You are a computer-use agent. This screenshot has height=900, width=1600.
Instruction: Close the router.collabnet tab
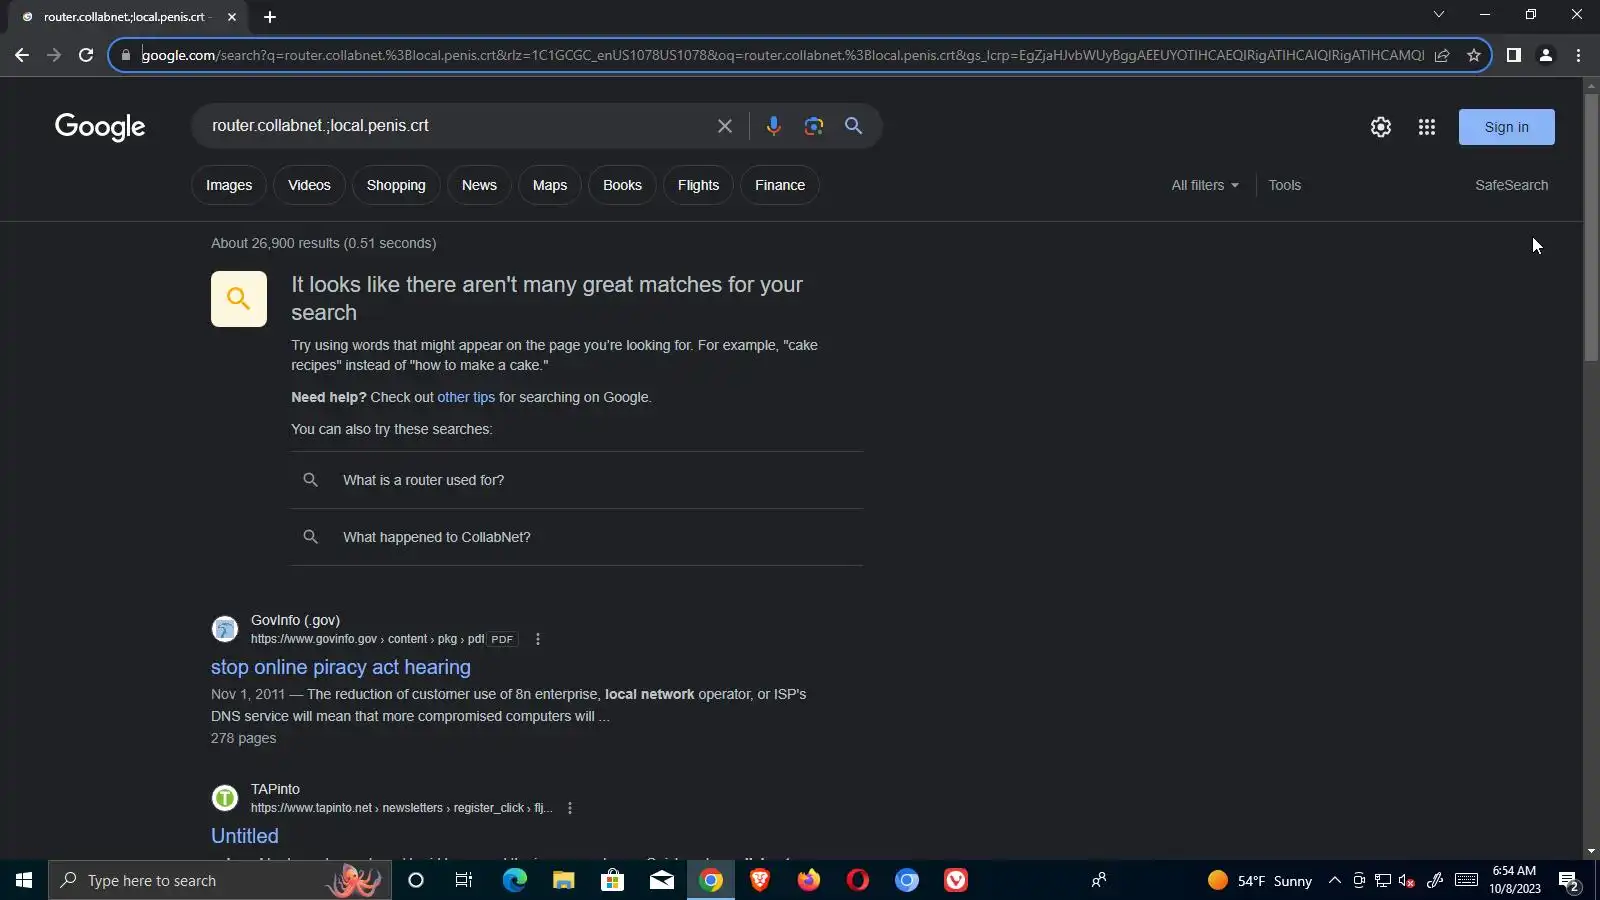(232, 17)
